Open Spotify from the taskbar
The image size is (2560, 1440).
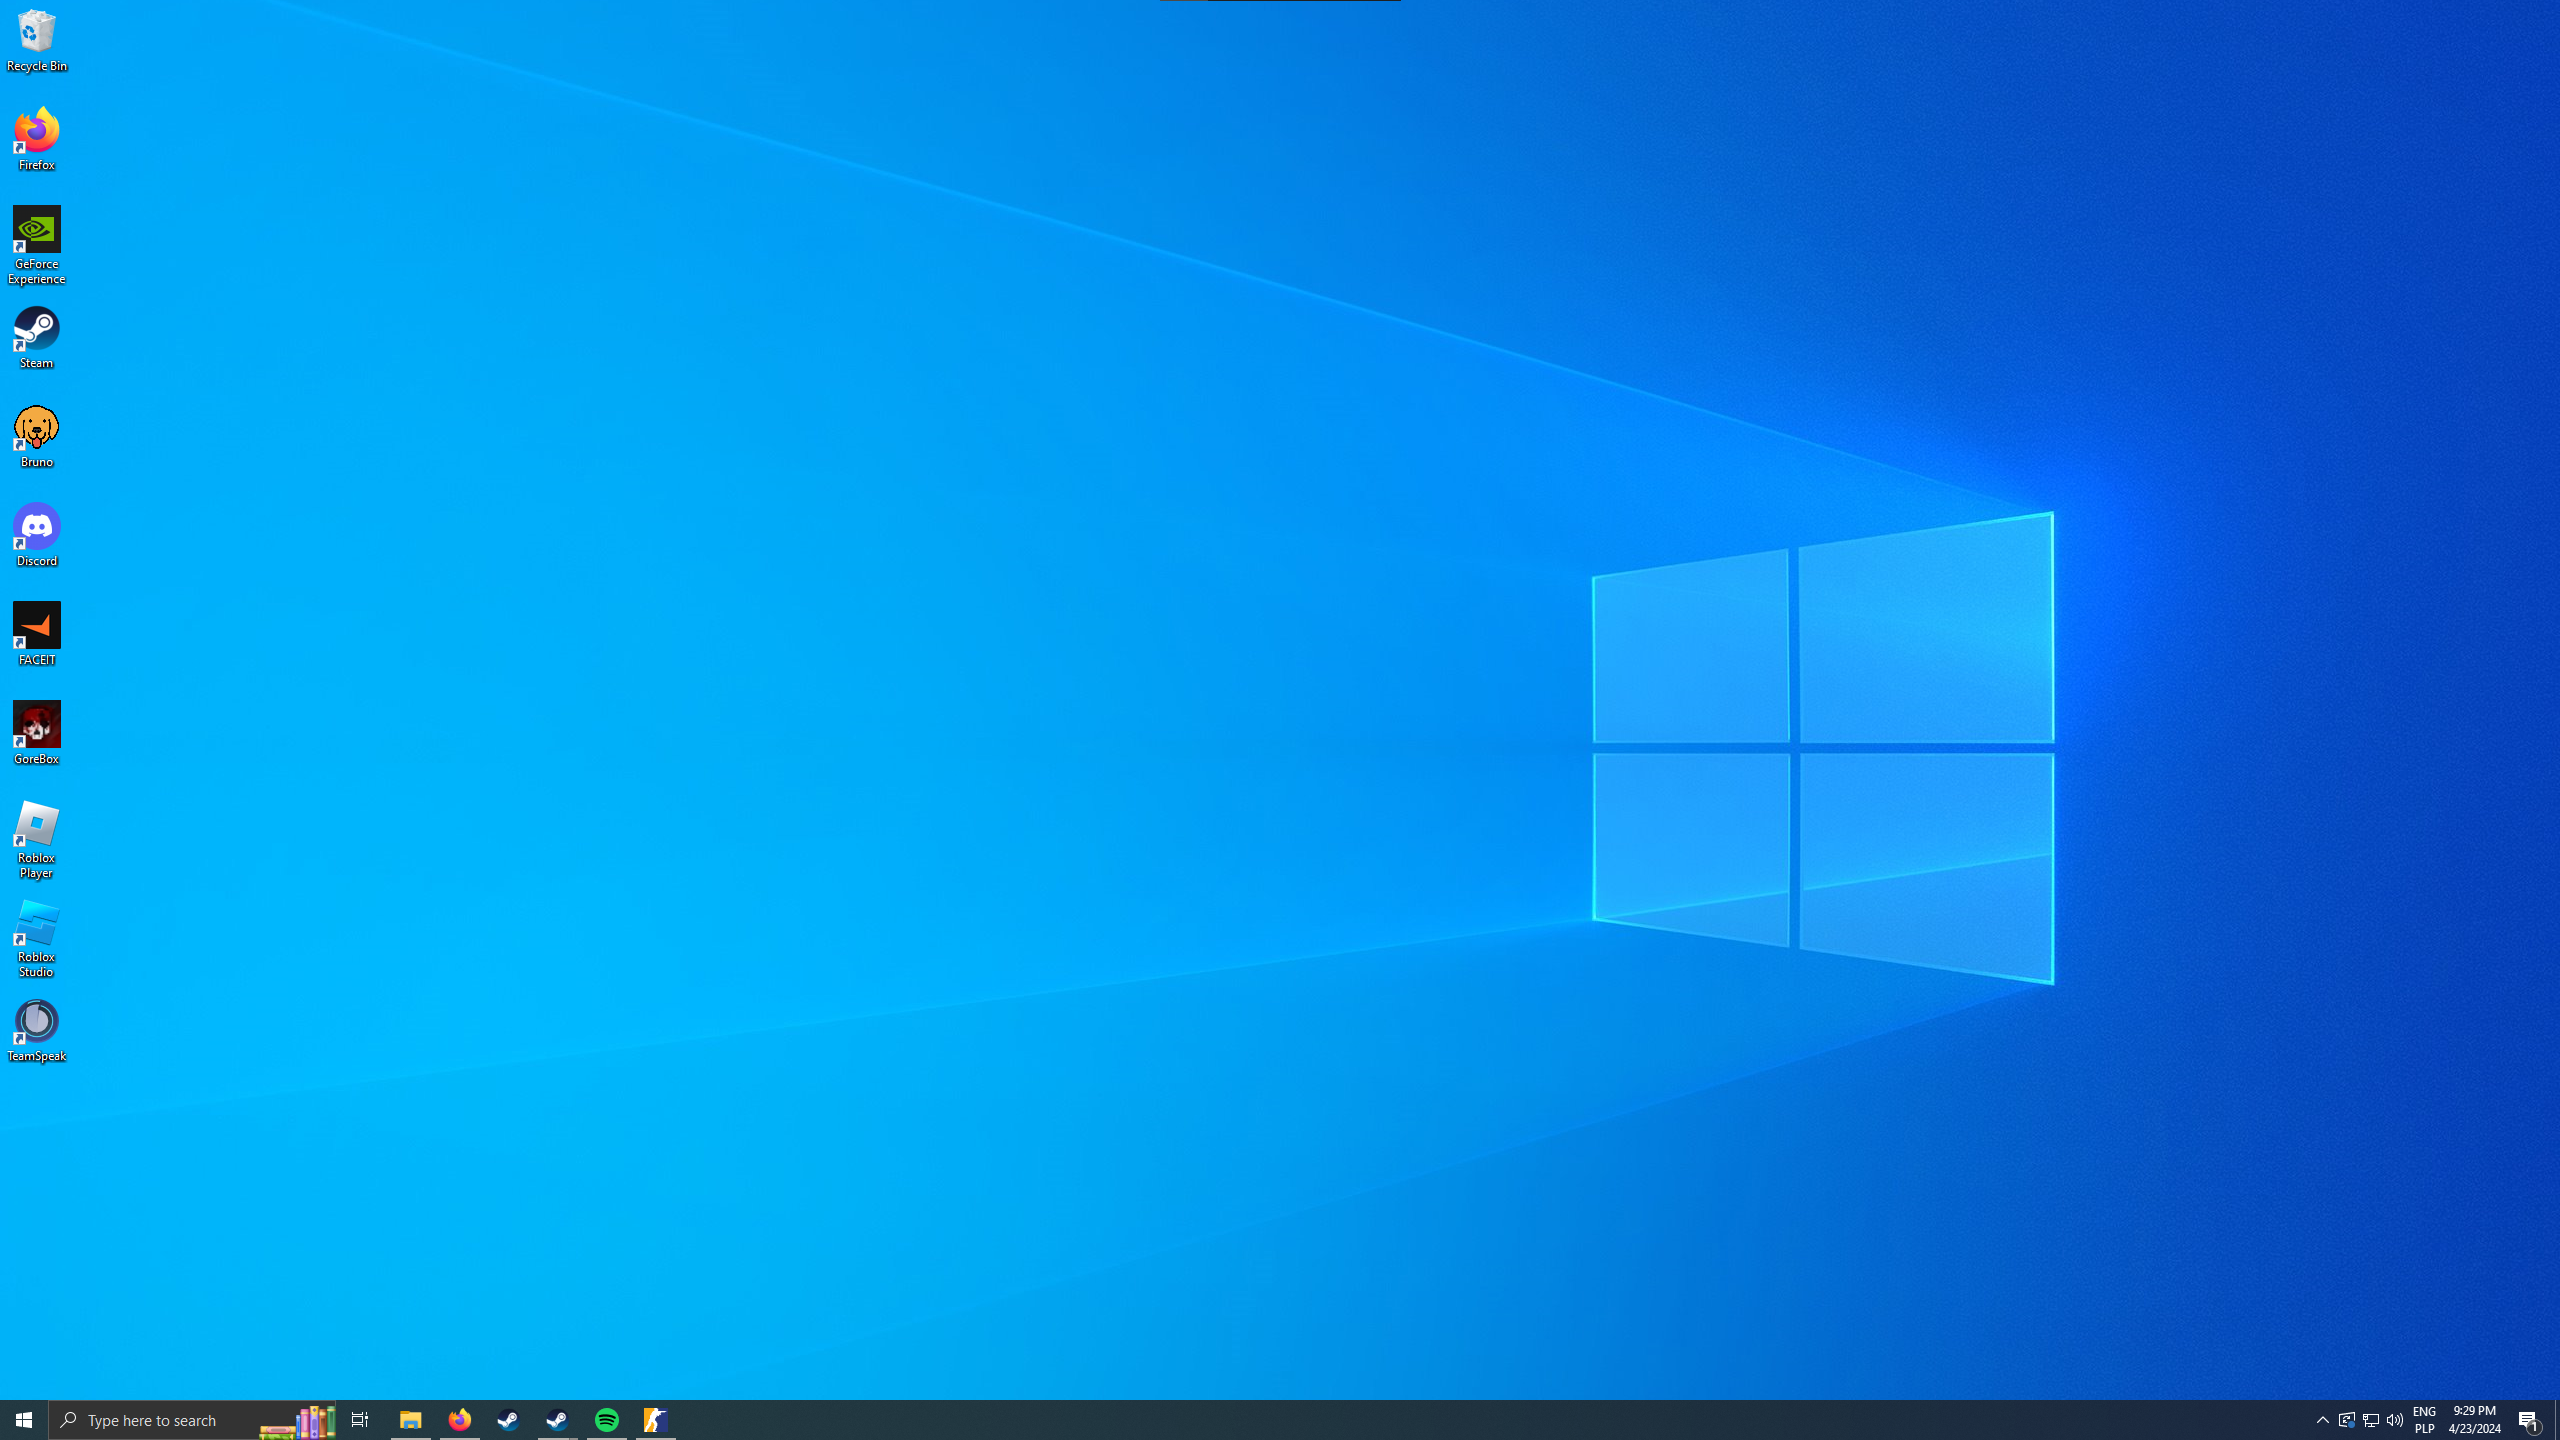click(607, 1420)
